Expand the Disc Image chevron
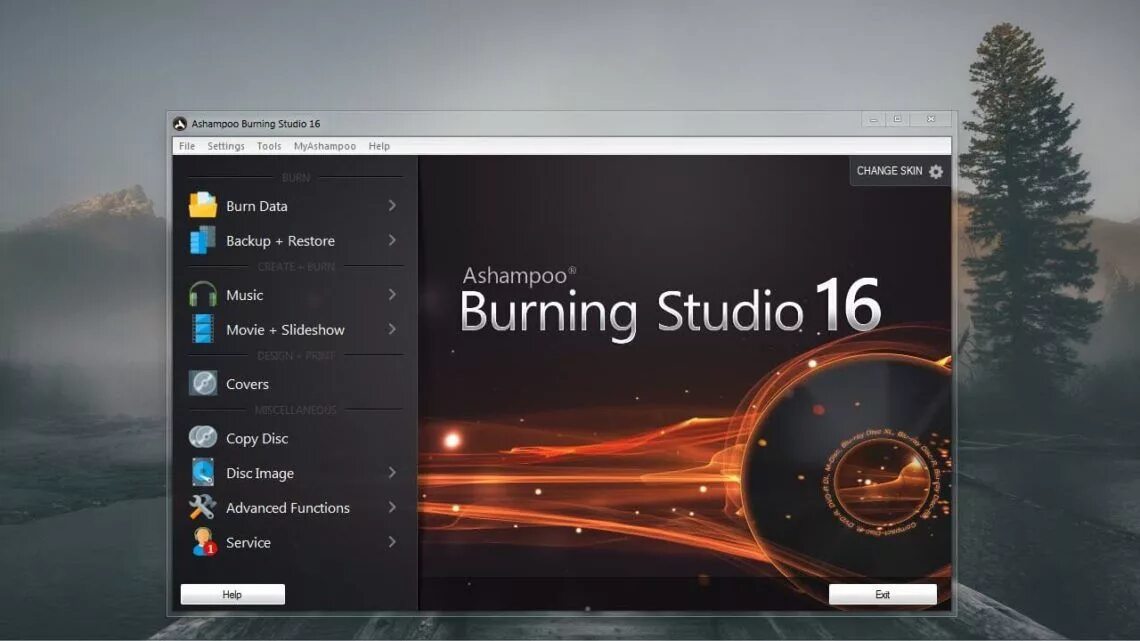1140x641 pixels. [394, 472]
